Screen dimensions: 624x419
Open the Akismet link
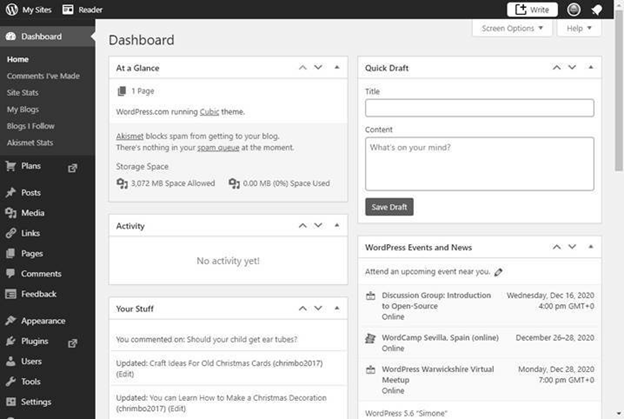pyautogui.click(x=130, y=136)
